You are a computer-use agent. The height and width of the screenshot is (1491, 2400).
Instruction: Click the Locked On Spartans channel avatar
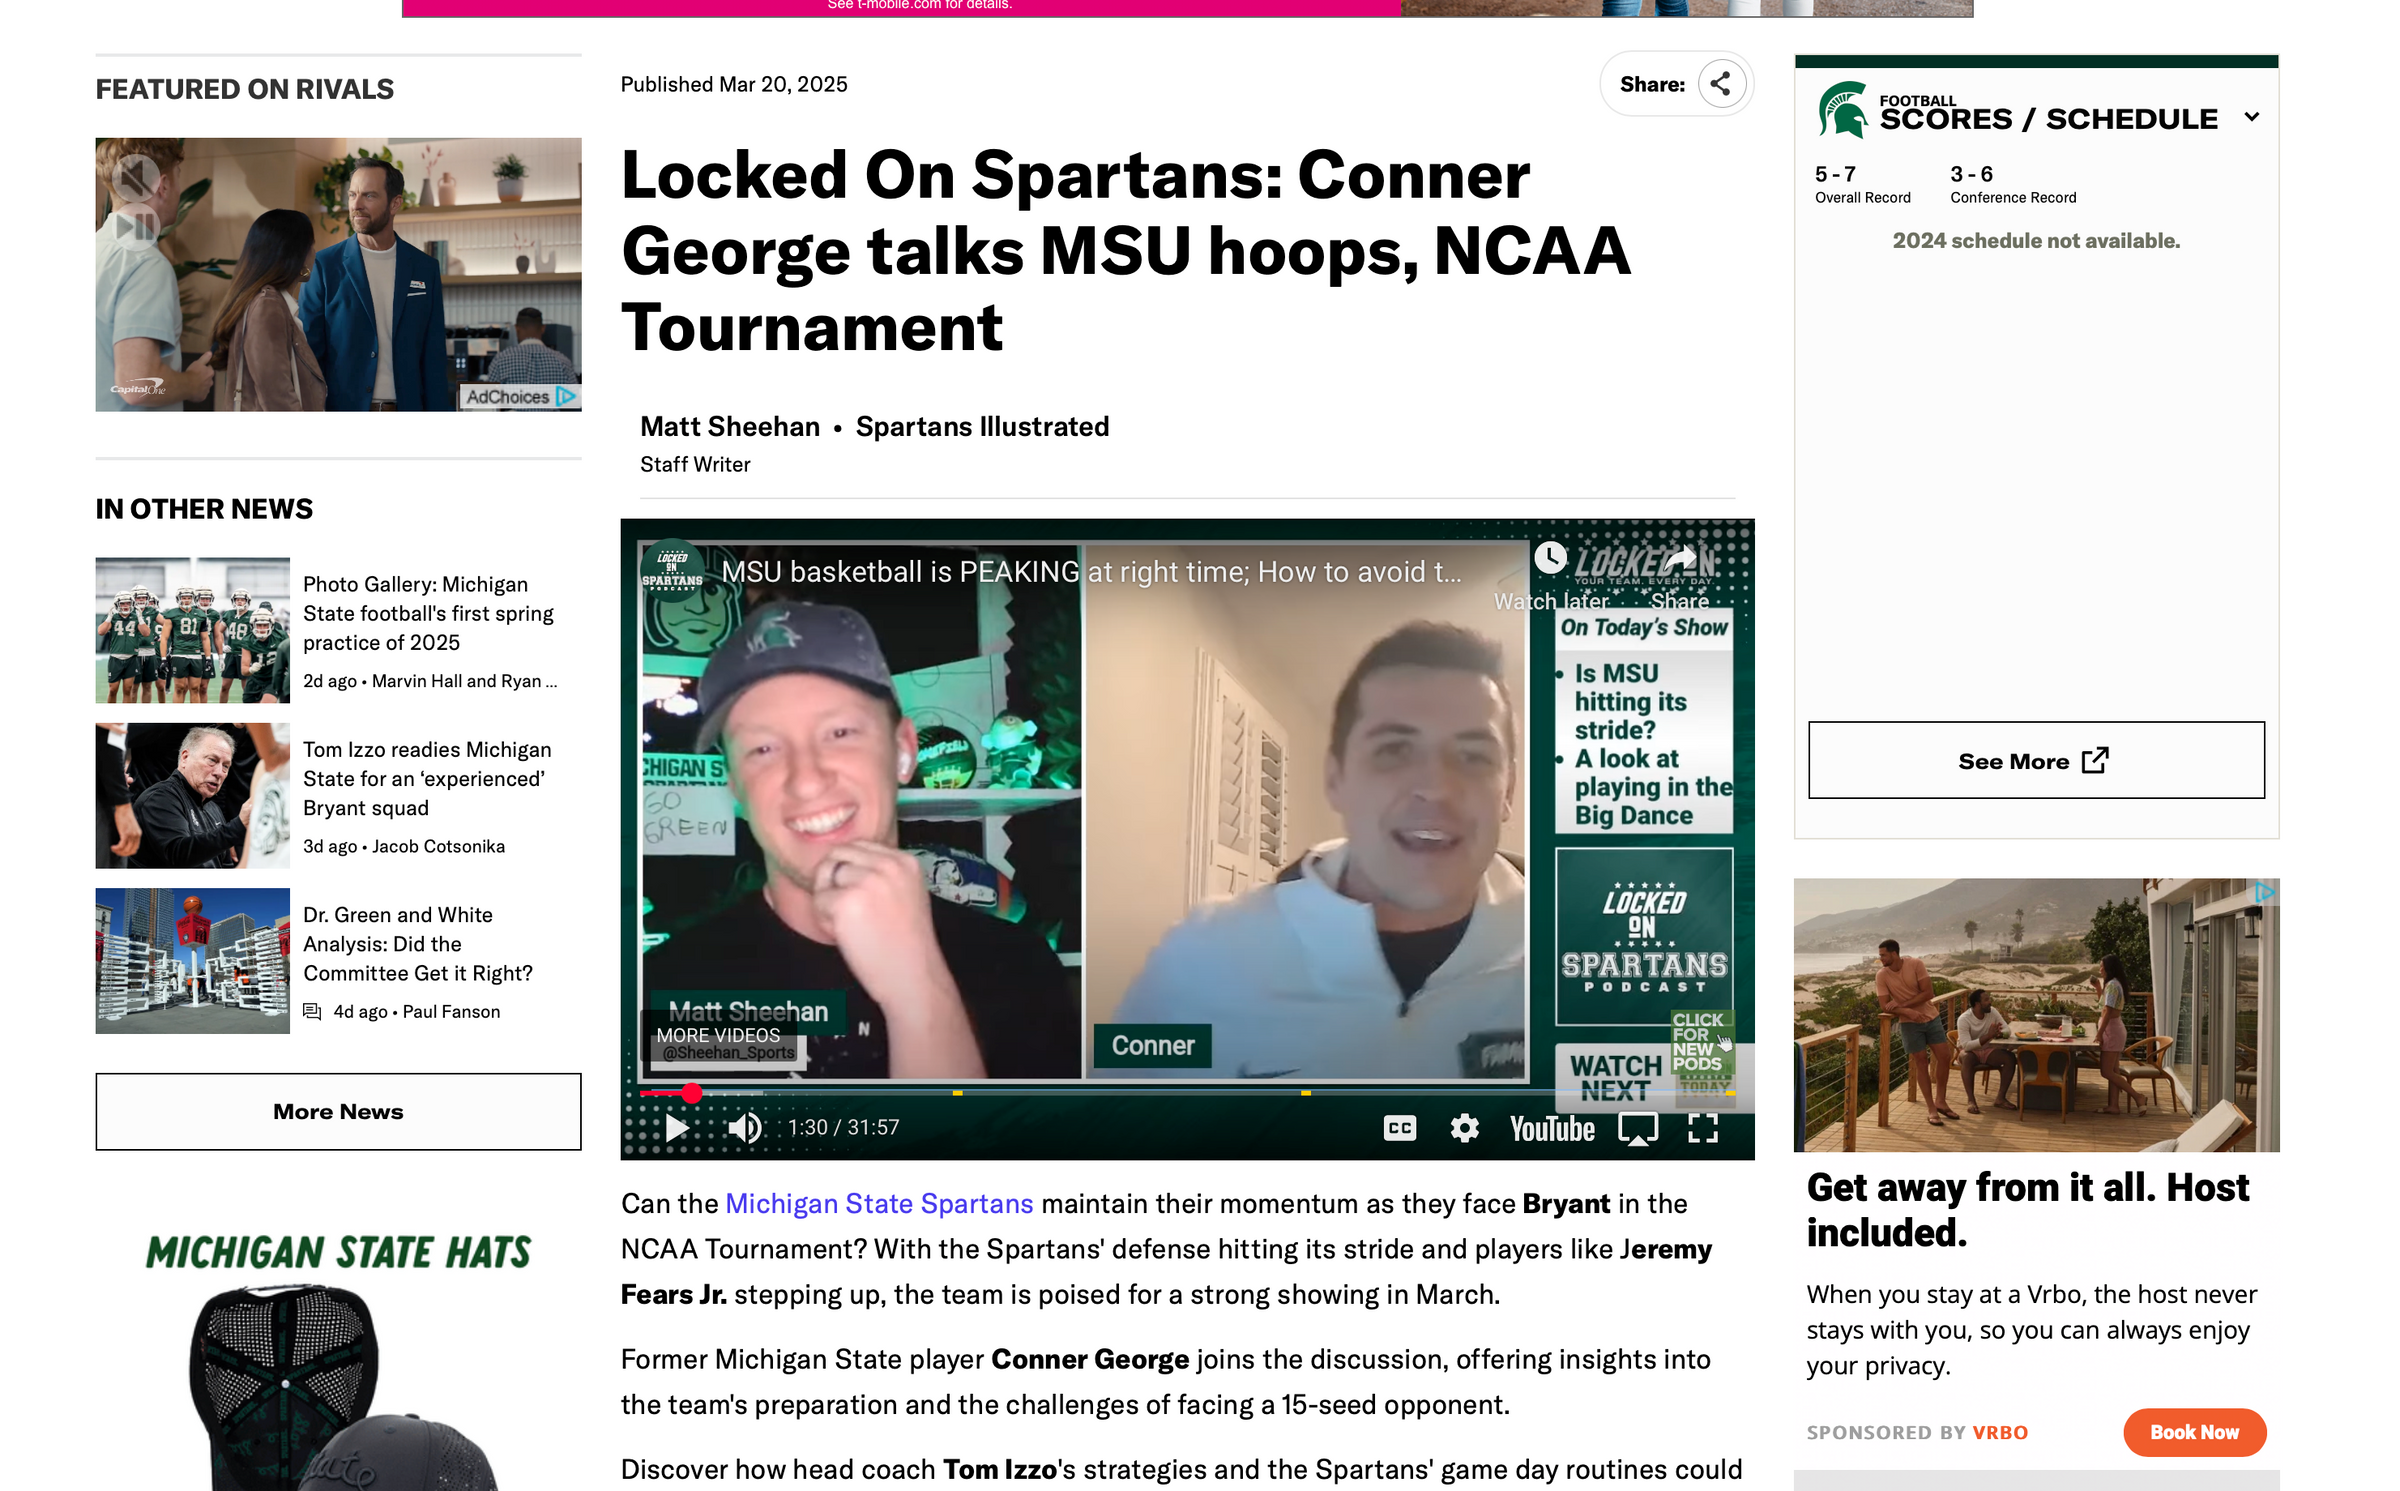point(672,571)
